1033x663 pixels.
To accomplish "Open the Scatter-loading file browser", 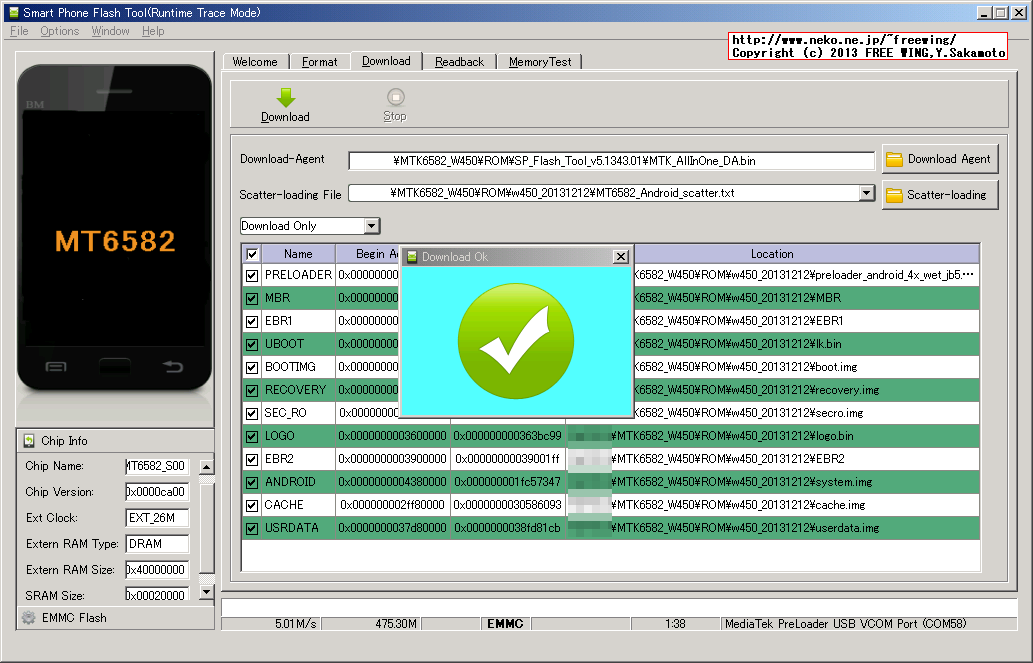I will (939, 194).
